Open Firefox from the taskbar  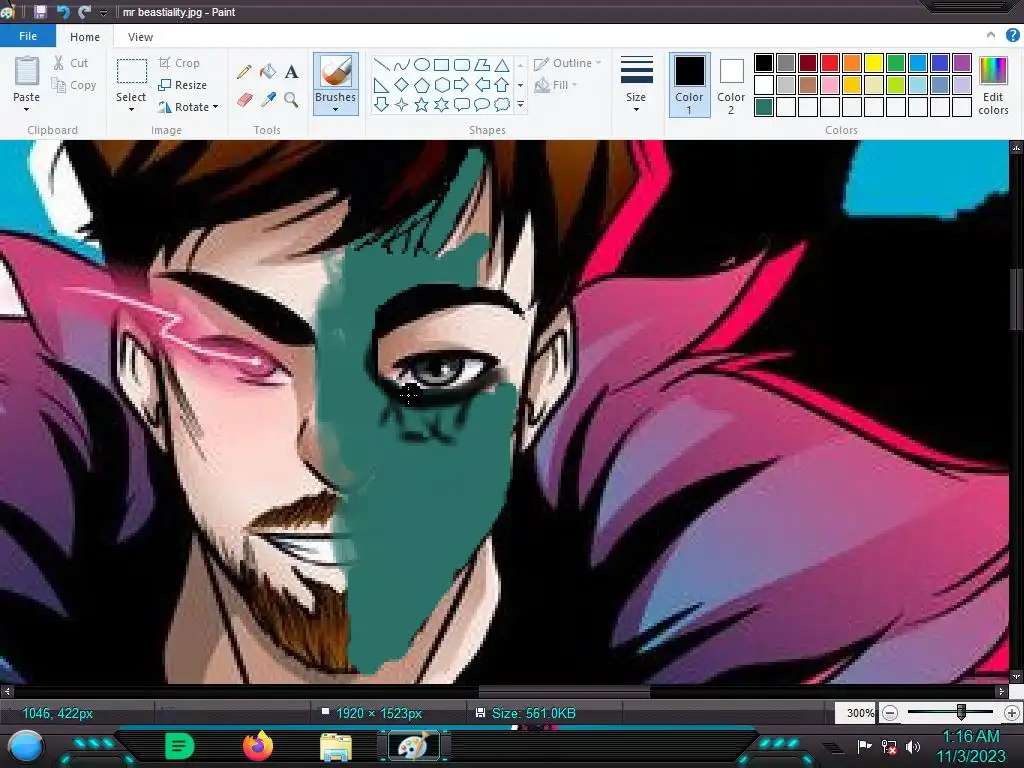point(257,746)
